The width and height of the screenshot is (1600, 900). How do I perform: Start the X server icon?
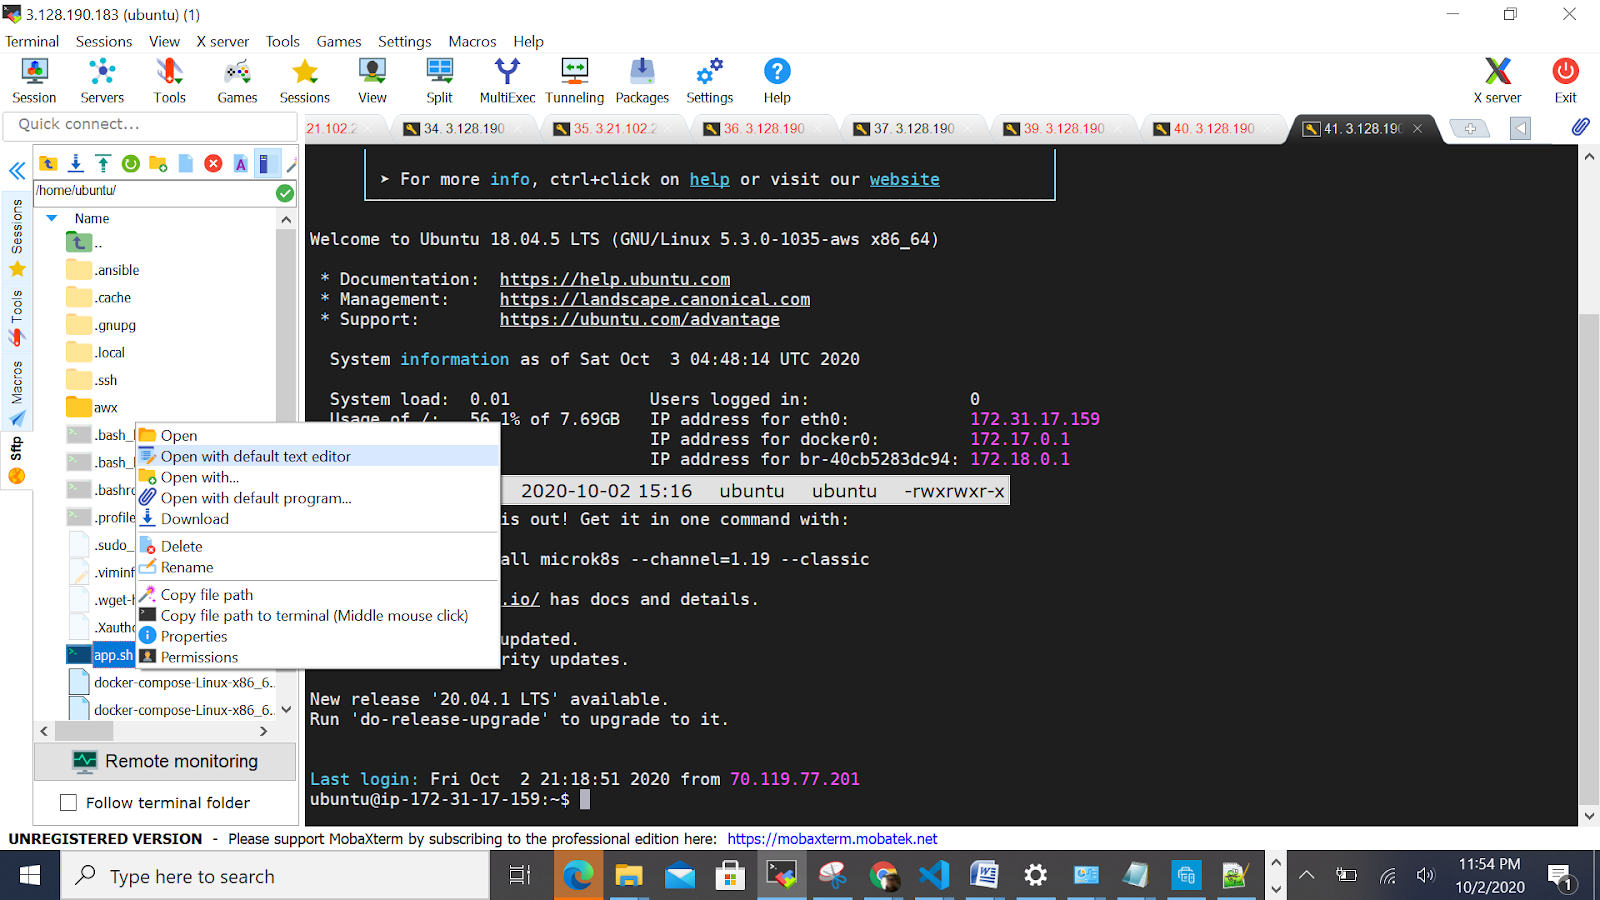[1497, 81]
